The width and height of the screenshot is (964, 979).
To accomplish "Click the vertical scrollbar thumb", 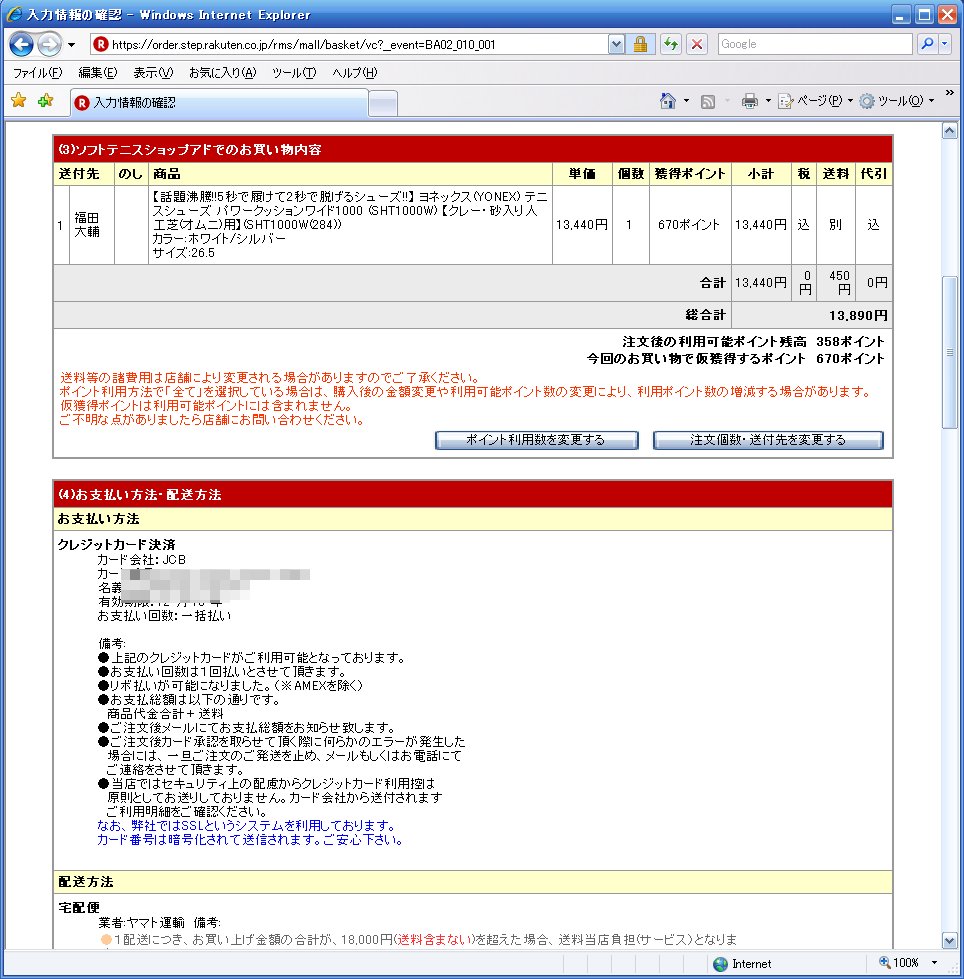I will pos(950,352).
